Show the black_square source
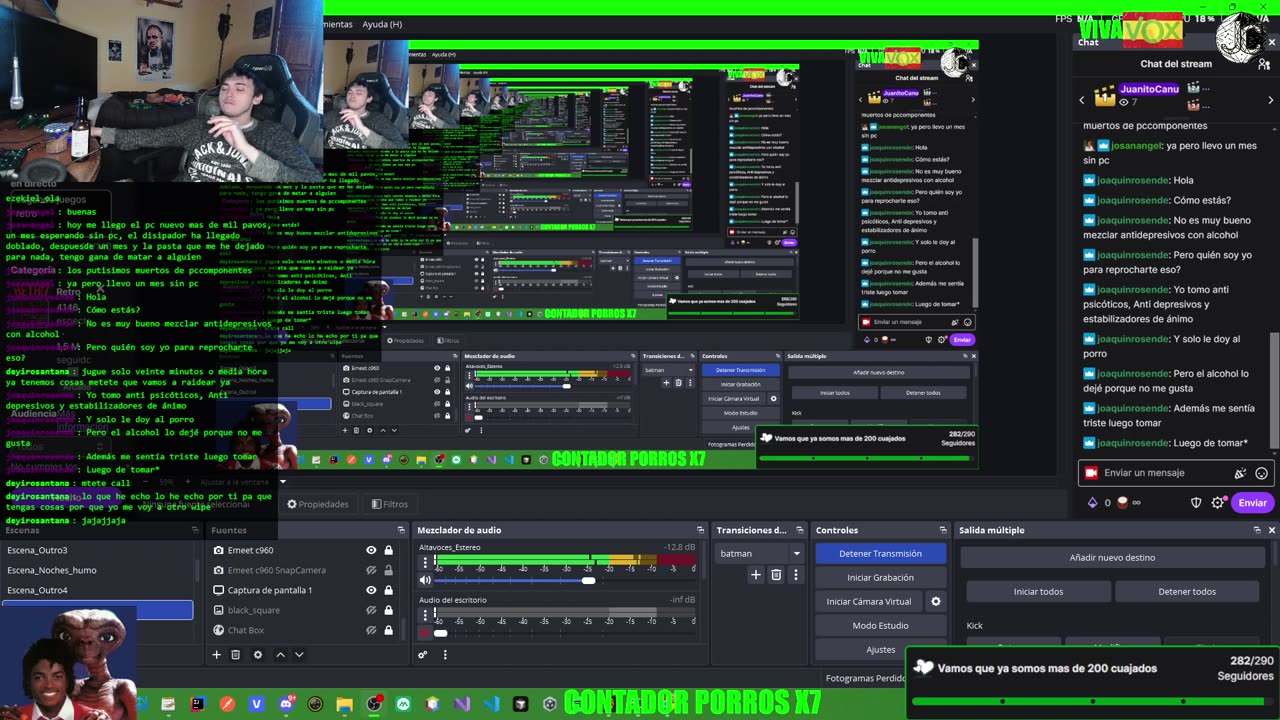1280x720 pixels. 371,610
